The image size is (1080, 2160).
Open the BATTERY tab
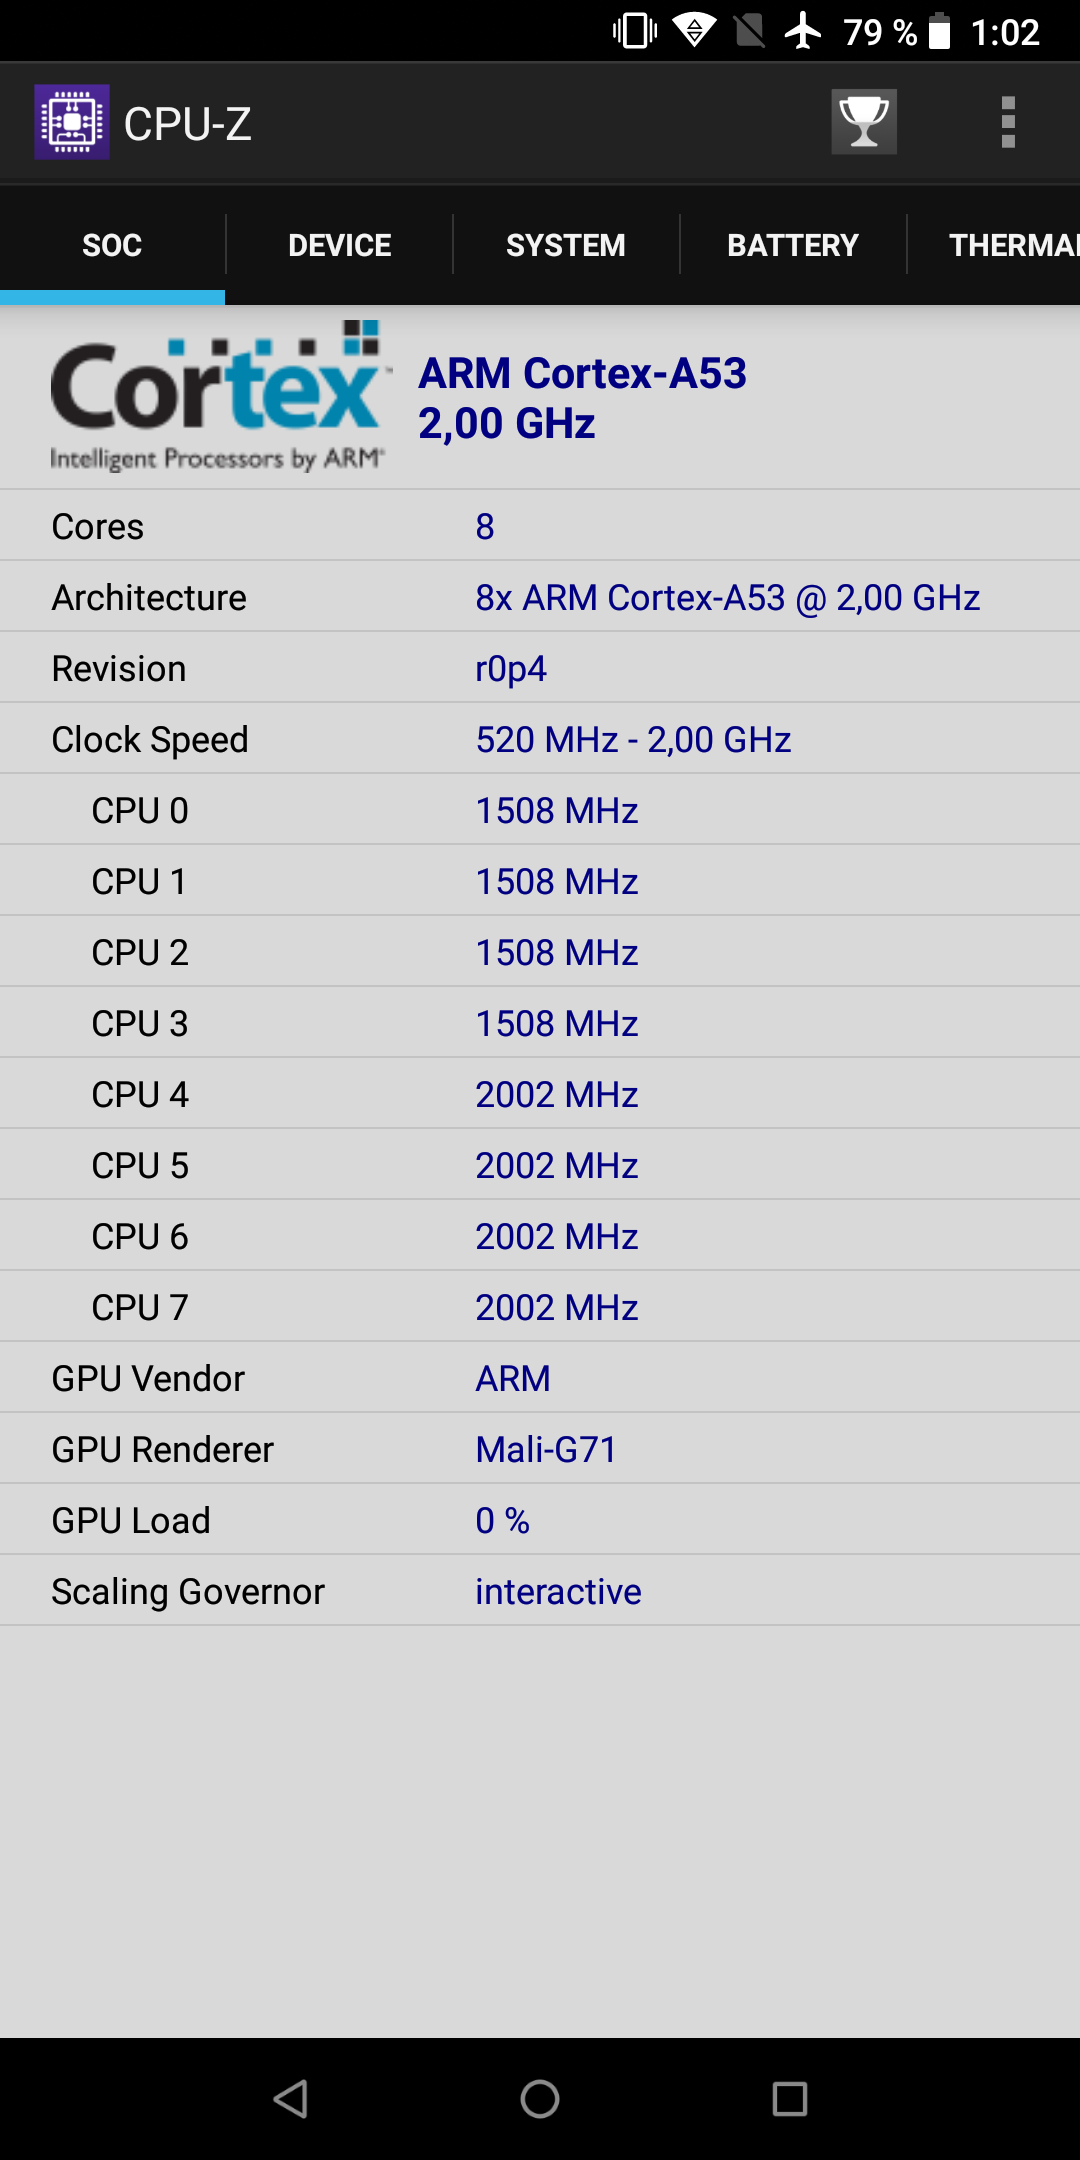(x=793, y=245)
